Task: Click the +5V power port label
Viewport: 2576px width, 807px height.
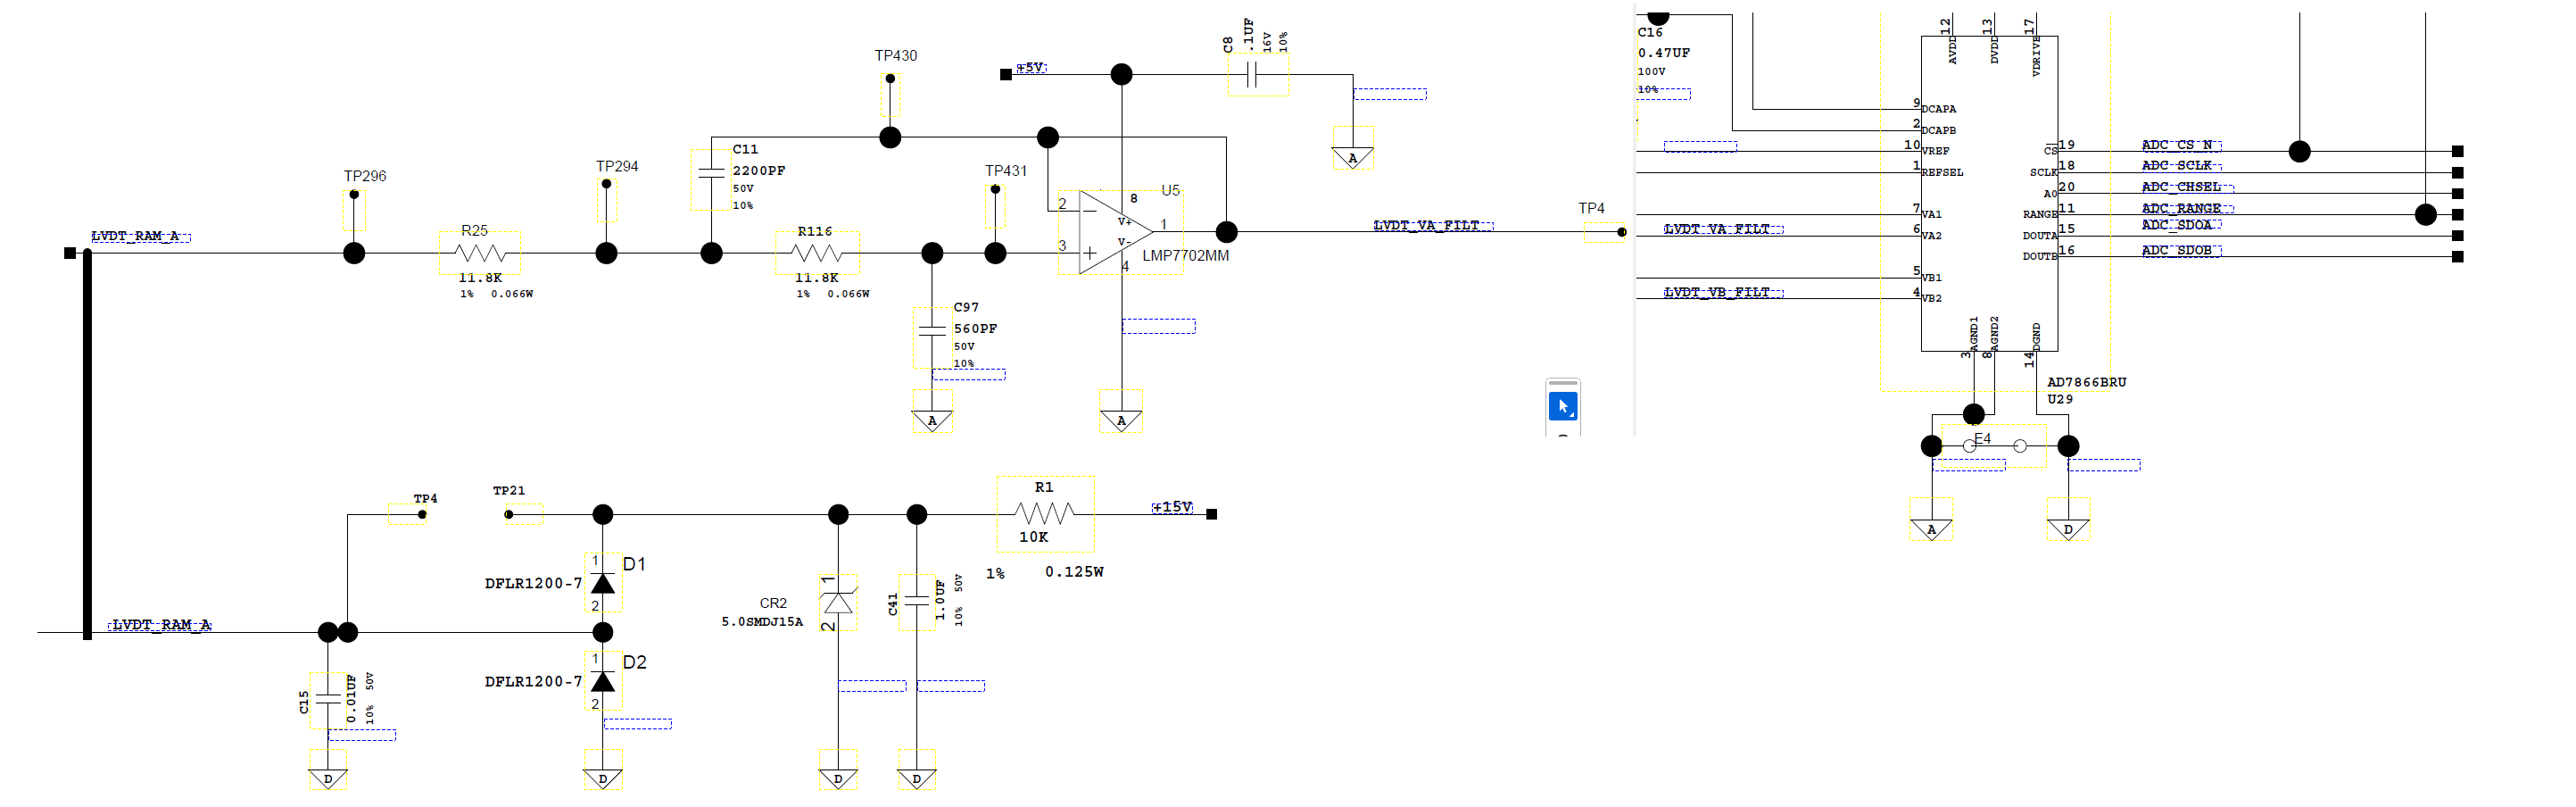Action: coord(1031,67)
